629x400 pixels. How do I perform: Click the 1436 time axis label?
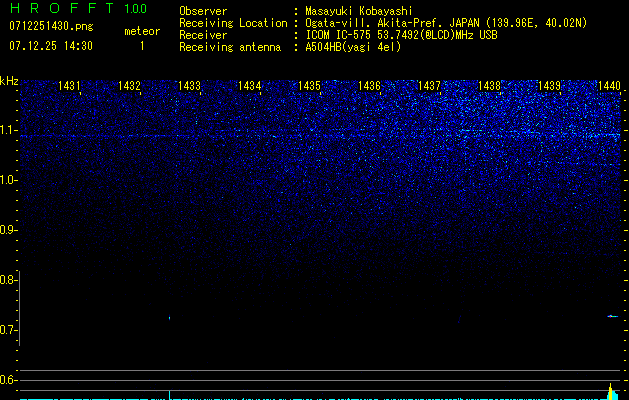(x=369, y=86)
